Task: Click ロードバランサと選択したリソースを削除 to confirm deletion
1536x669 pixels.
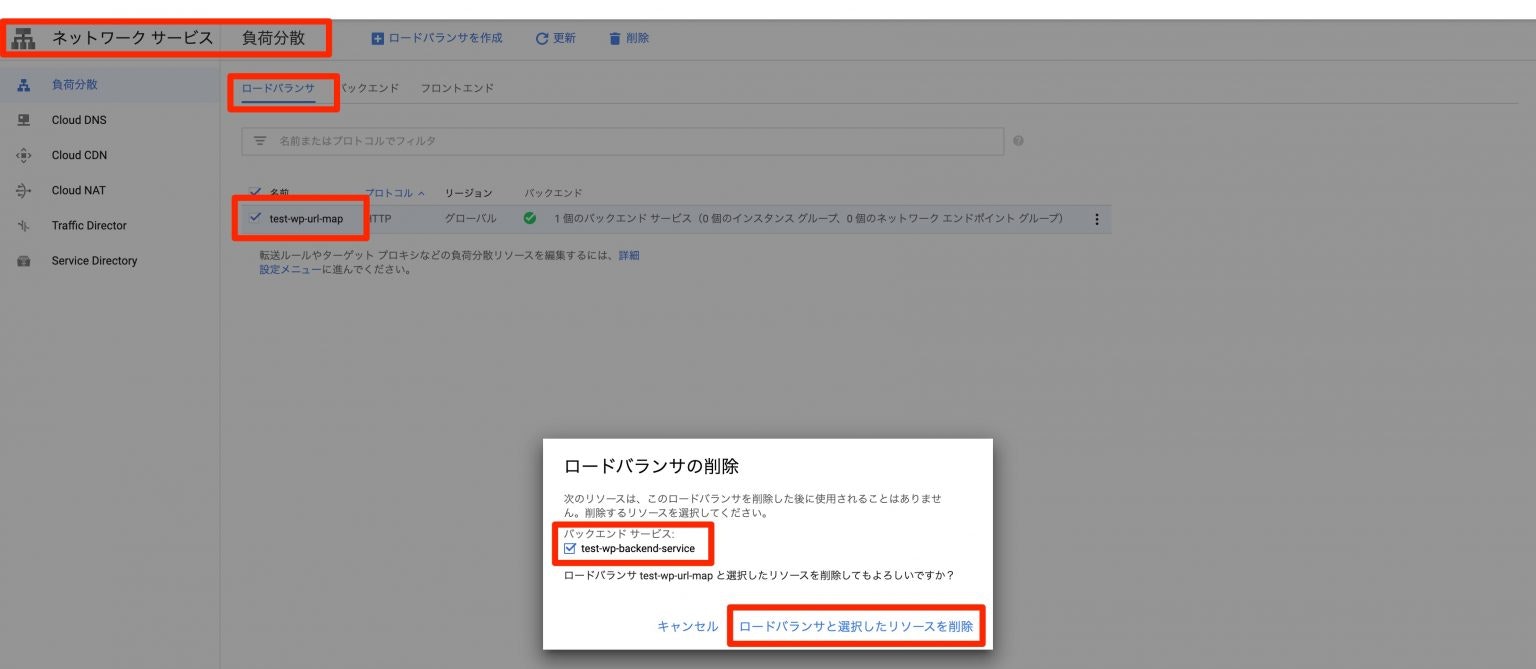Action: 856,626
